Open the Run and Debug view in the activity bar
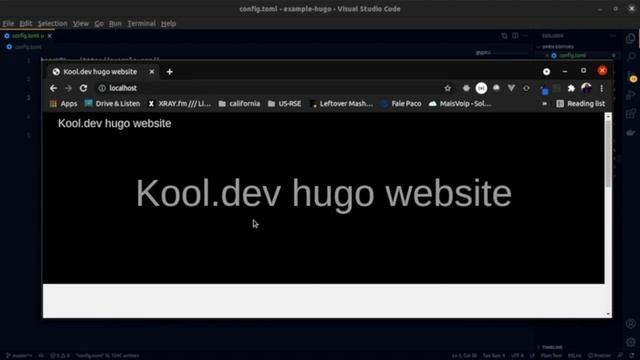Image resolution: width=640 pixels, height=360 pixels. pyautogui.click(x=631, y=95)
